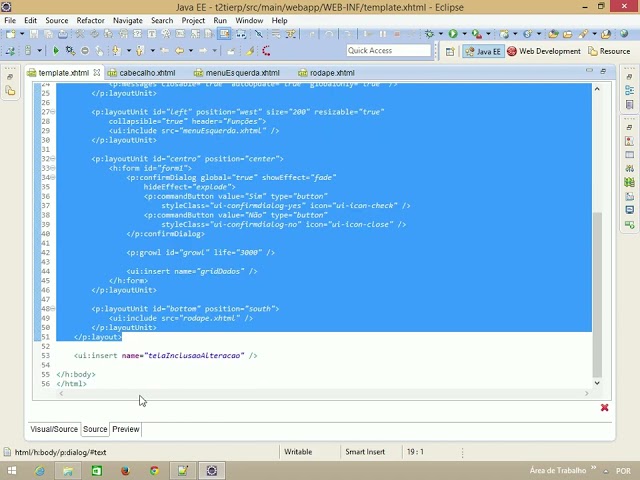Switch to the Web Development perspective
This screenshot has width=640, height=480.
pos(544,51)
